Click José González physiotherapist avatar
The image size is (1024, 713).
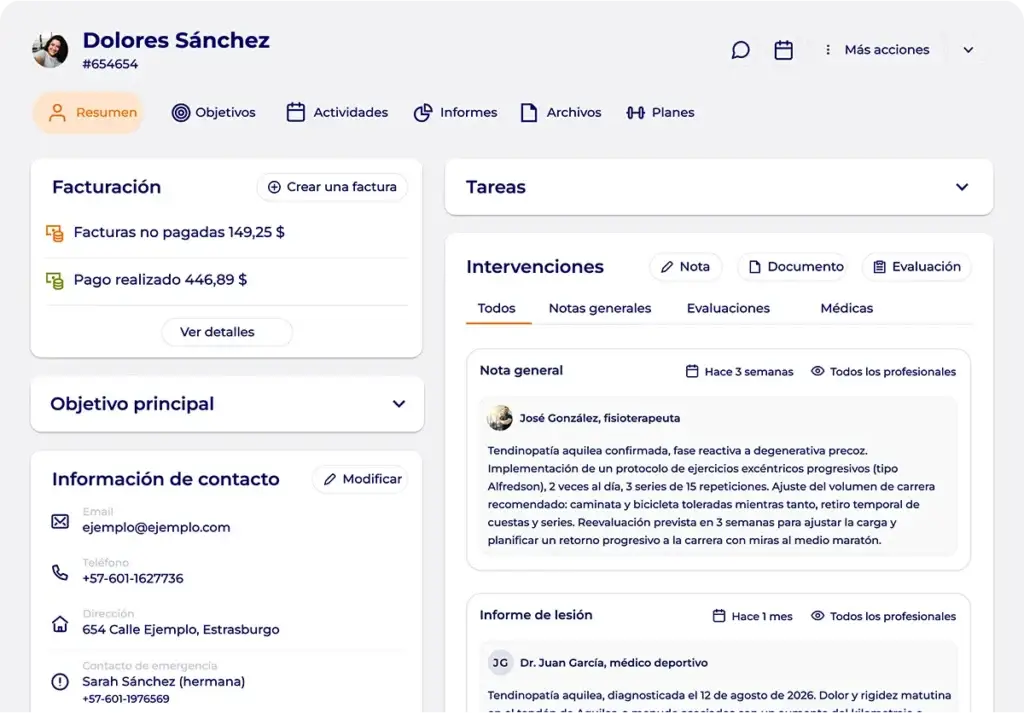500,418
